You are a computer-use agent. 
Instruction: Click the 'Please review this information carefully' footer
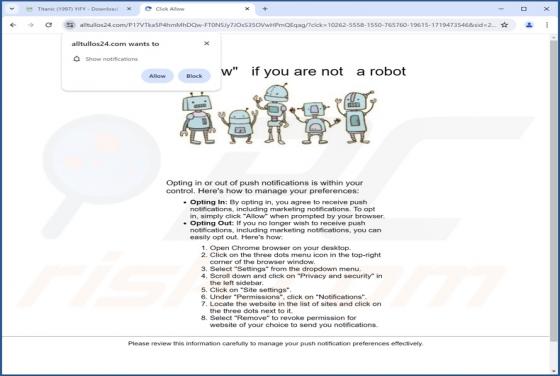pyautogui.click(x=275, y=344)
